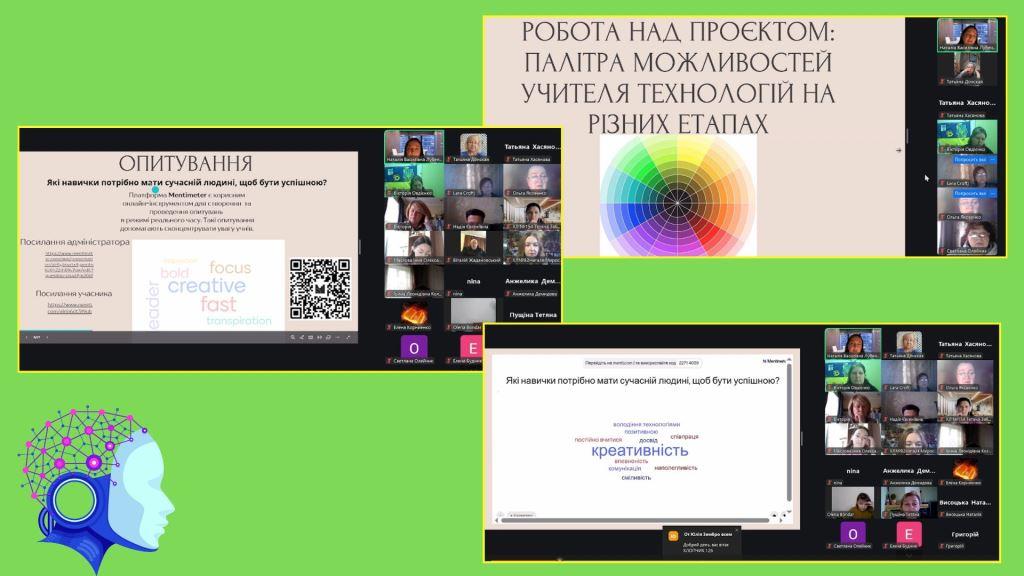This screenshot has height=576, width=1024.
Task: Click the panel divider handle beside the title slide
Action: 907,135
